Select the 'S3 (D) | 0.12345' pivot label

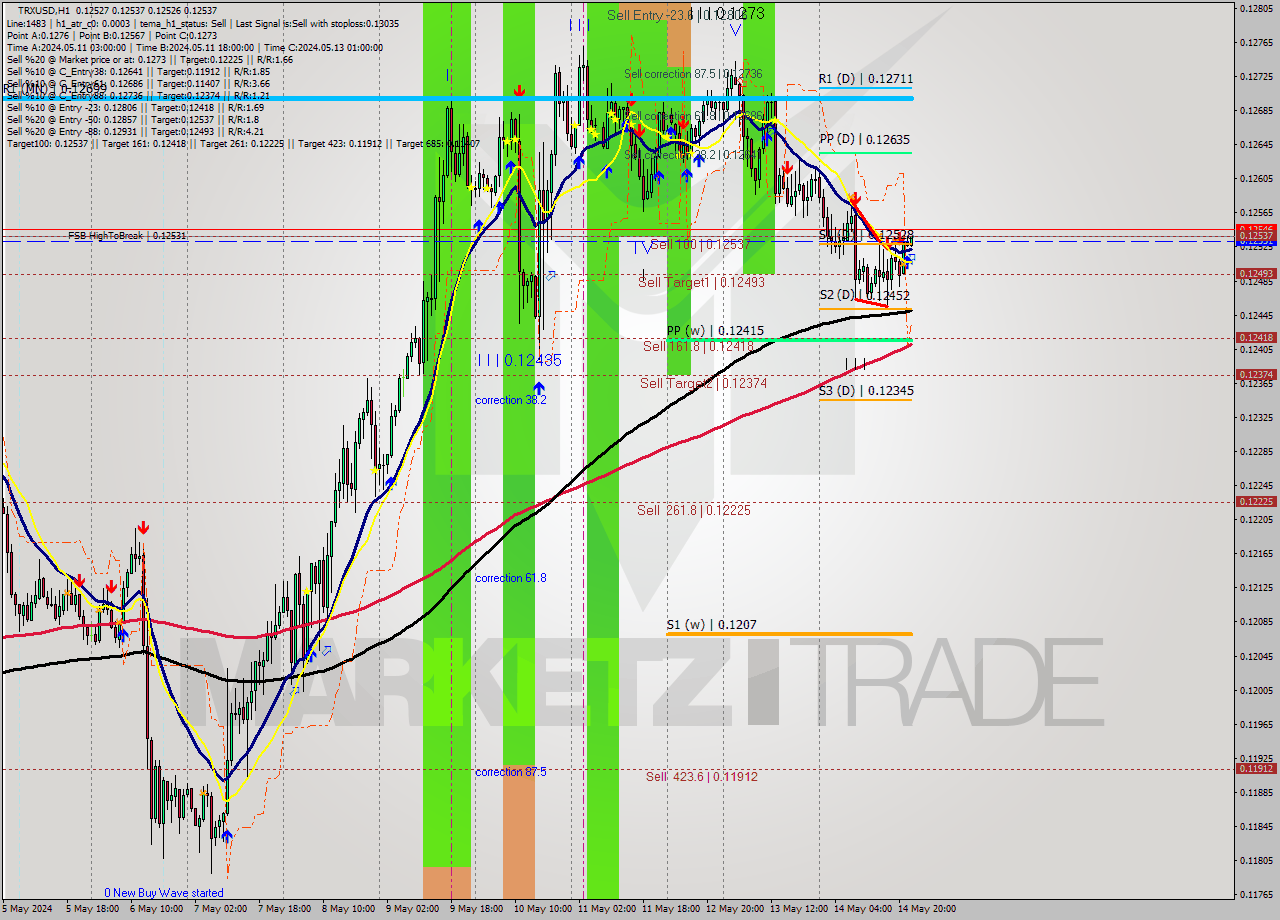pos(866,391)
